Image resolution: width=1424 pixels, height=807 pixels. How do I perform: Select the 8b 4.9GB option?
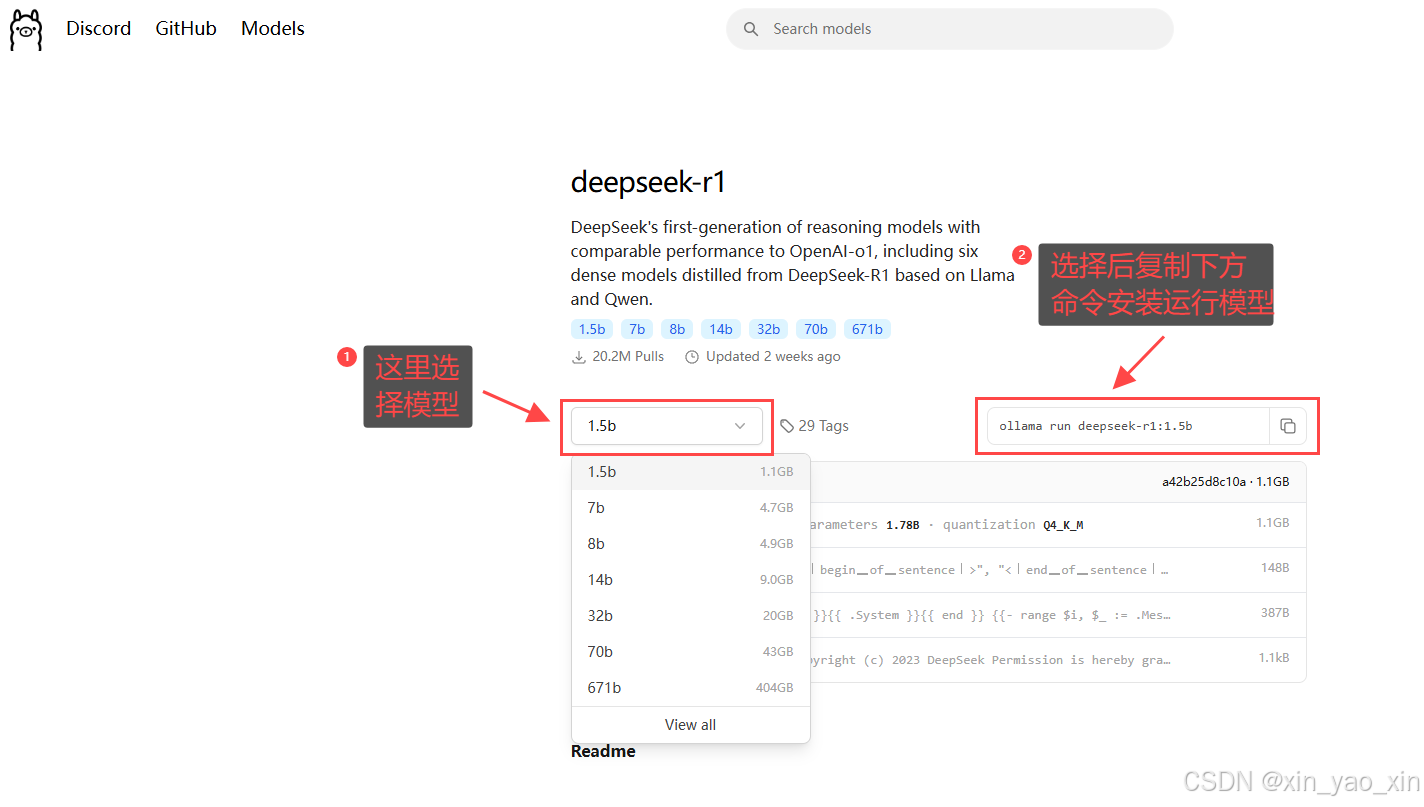pyautogui.click(x=690, y=544)
